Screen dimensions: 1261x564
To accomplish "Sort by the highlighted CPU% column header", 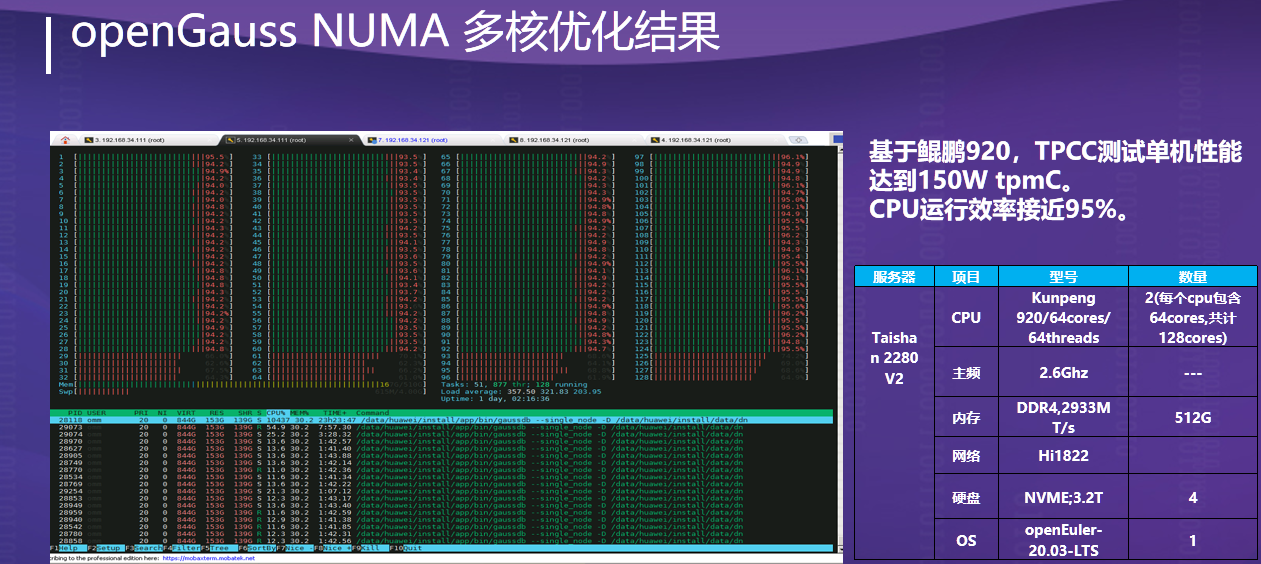I will [x=278, y=412].
